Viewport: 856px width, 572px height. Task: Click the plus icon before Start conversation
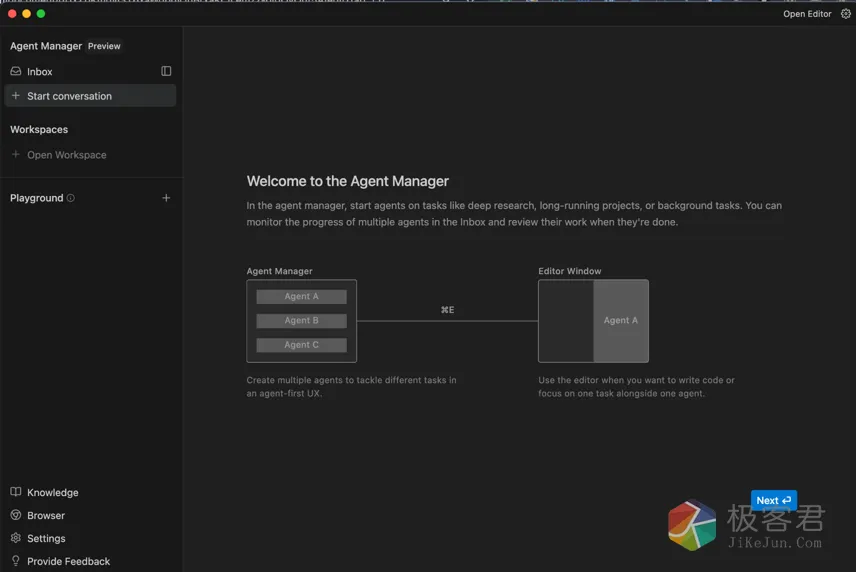[16, 96]
